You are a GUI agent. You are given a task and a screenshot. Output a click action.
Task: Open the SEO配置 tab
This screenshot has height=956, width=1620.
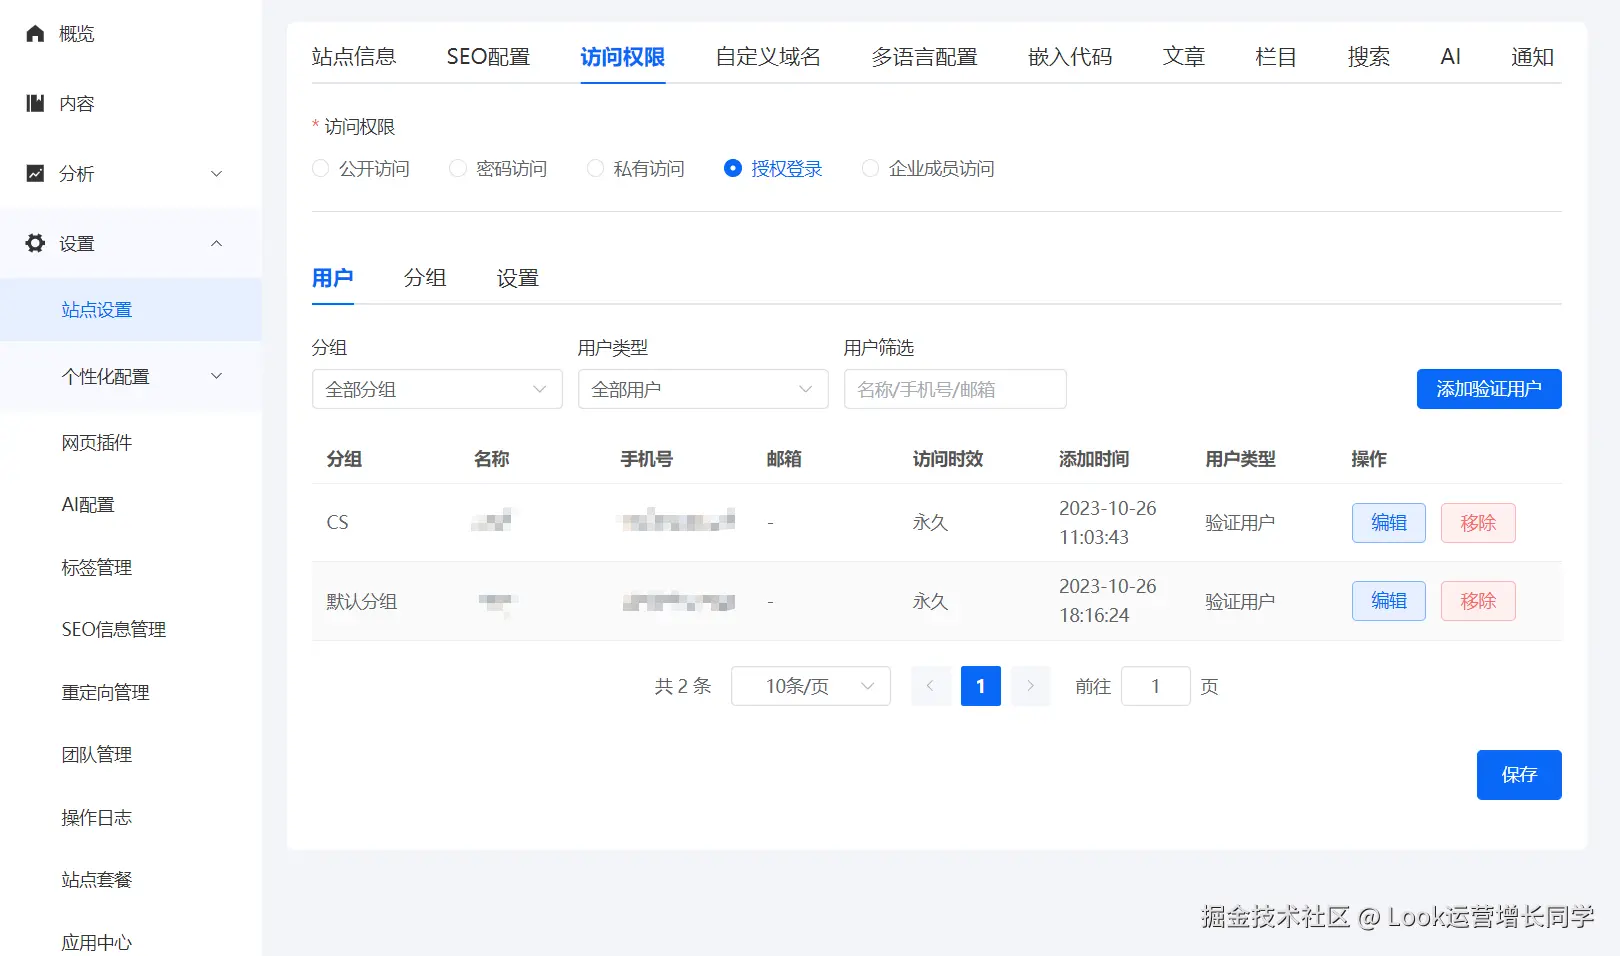[488, 57]
